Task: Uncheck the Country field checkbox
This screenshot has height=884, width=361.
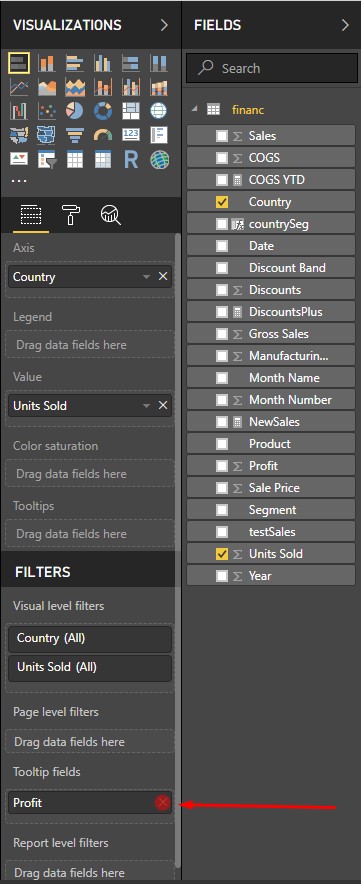Action: point(222,202)
